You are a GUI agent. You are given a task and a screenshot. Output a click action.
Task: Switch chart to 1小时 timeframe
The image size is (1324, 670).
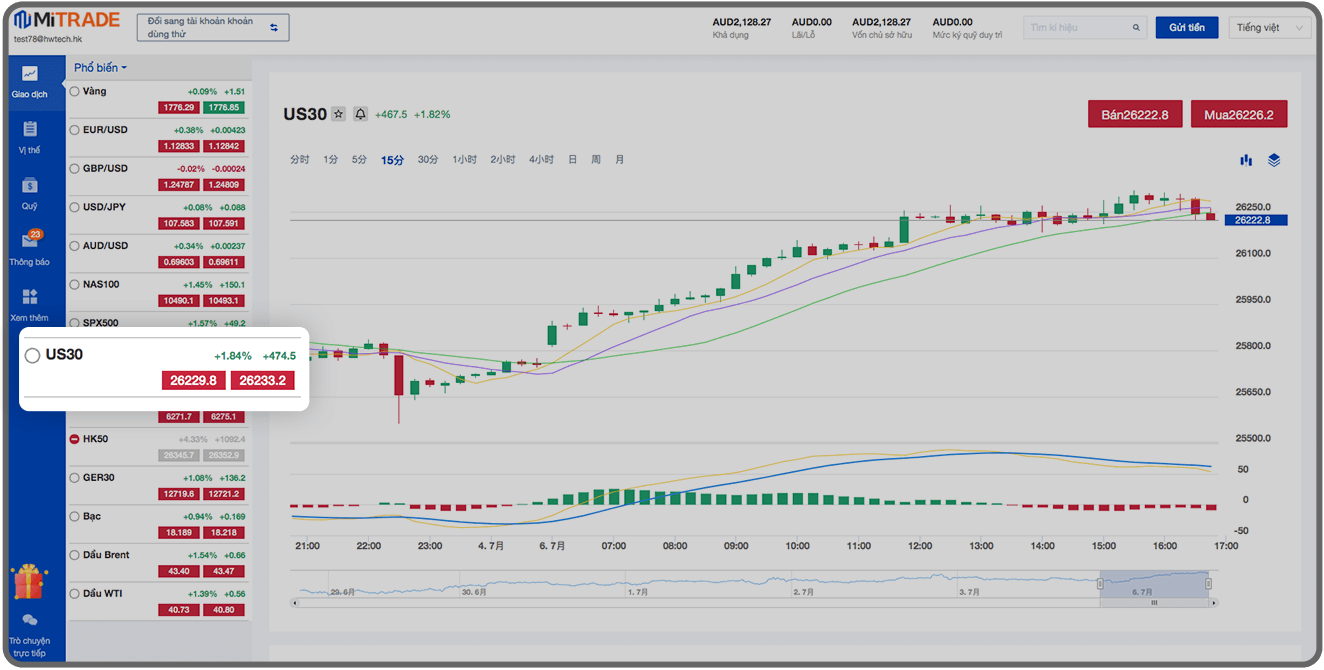(x=464, y=160)
